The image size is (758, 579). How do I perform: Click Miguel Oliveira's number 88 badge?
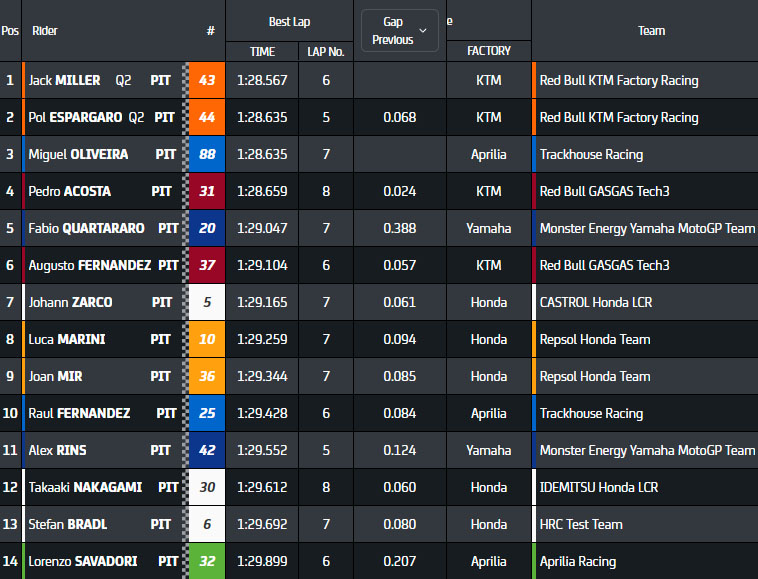click(x=207, y=154)
